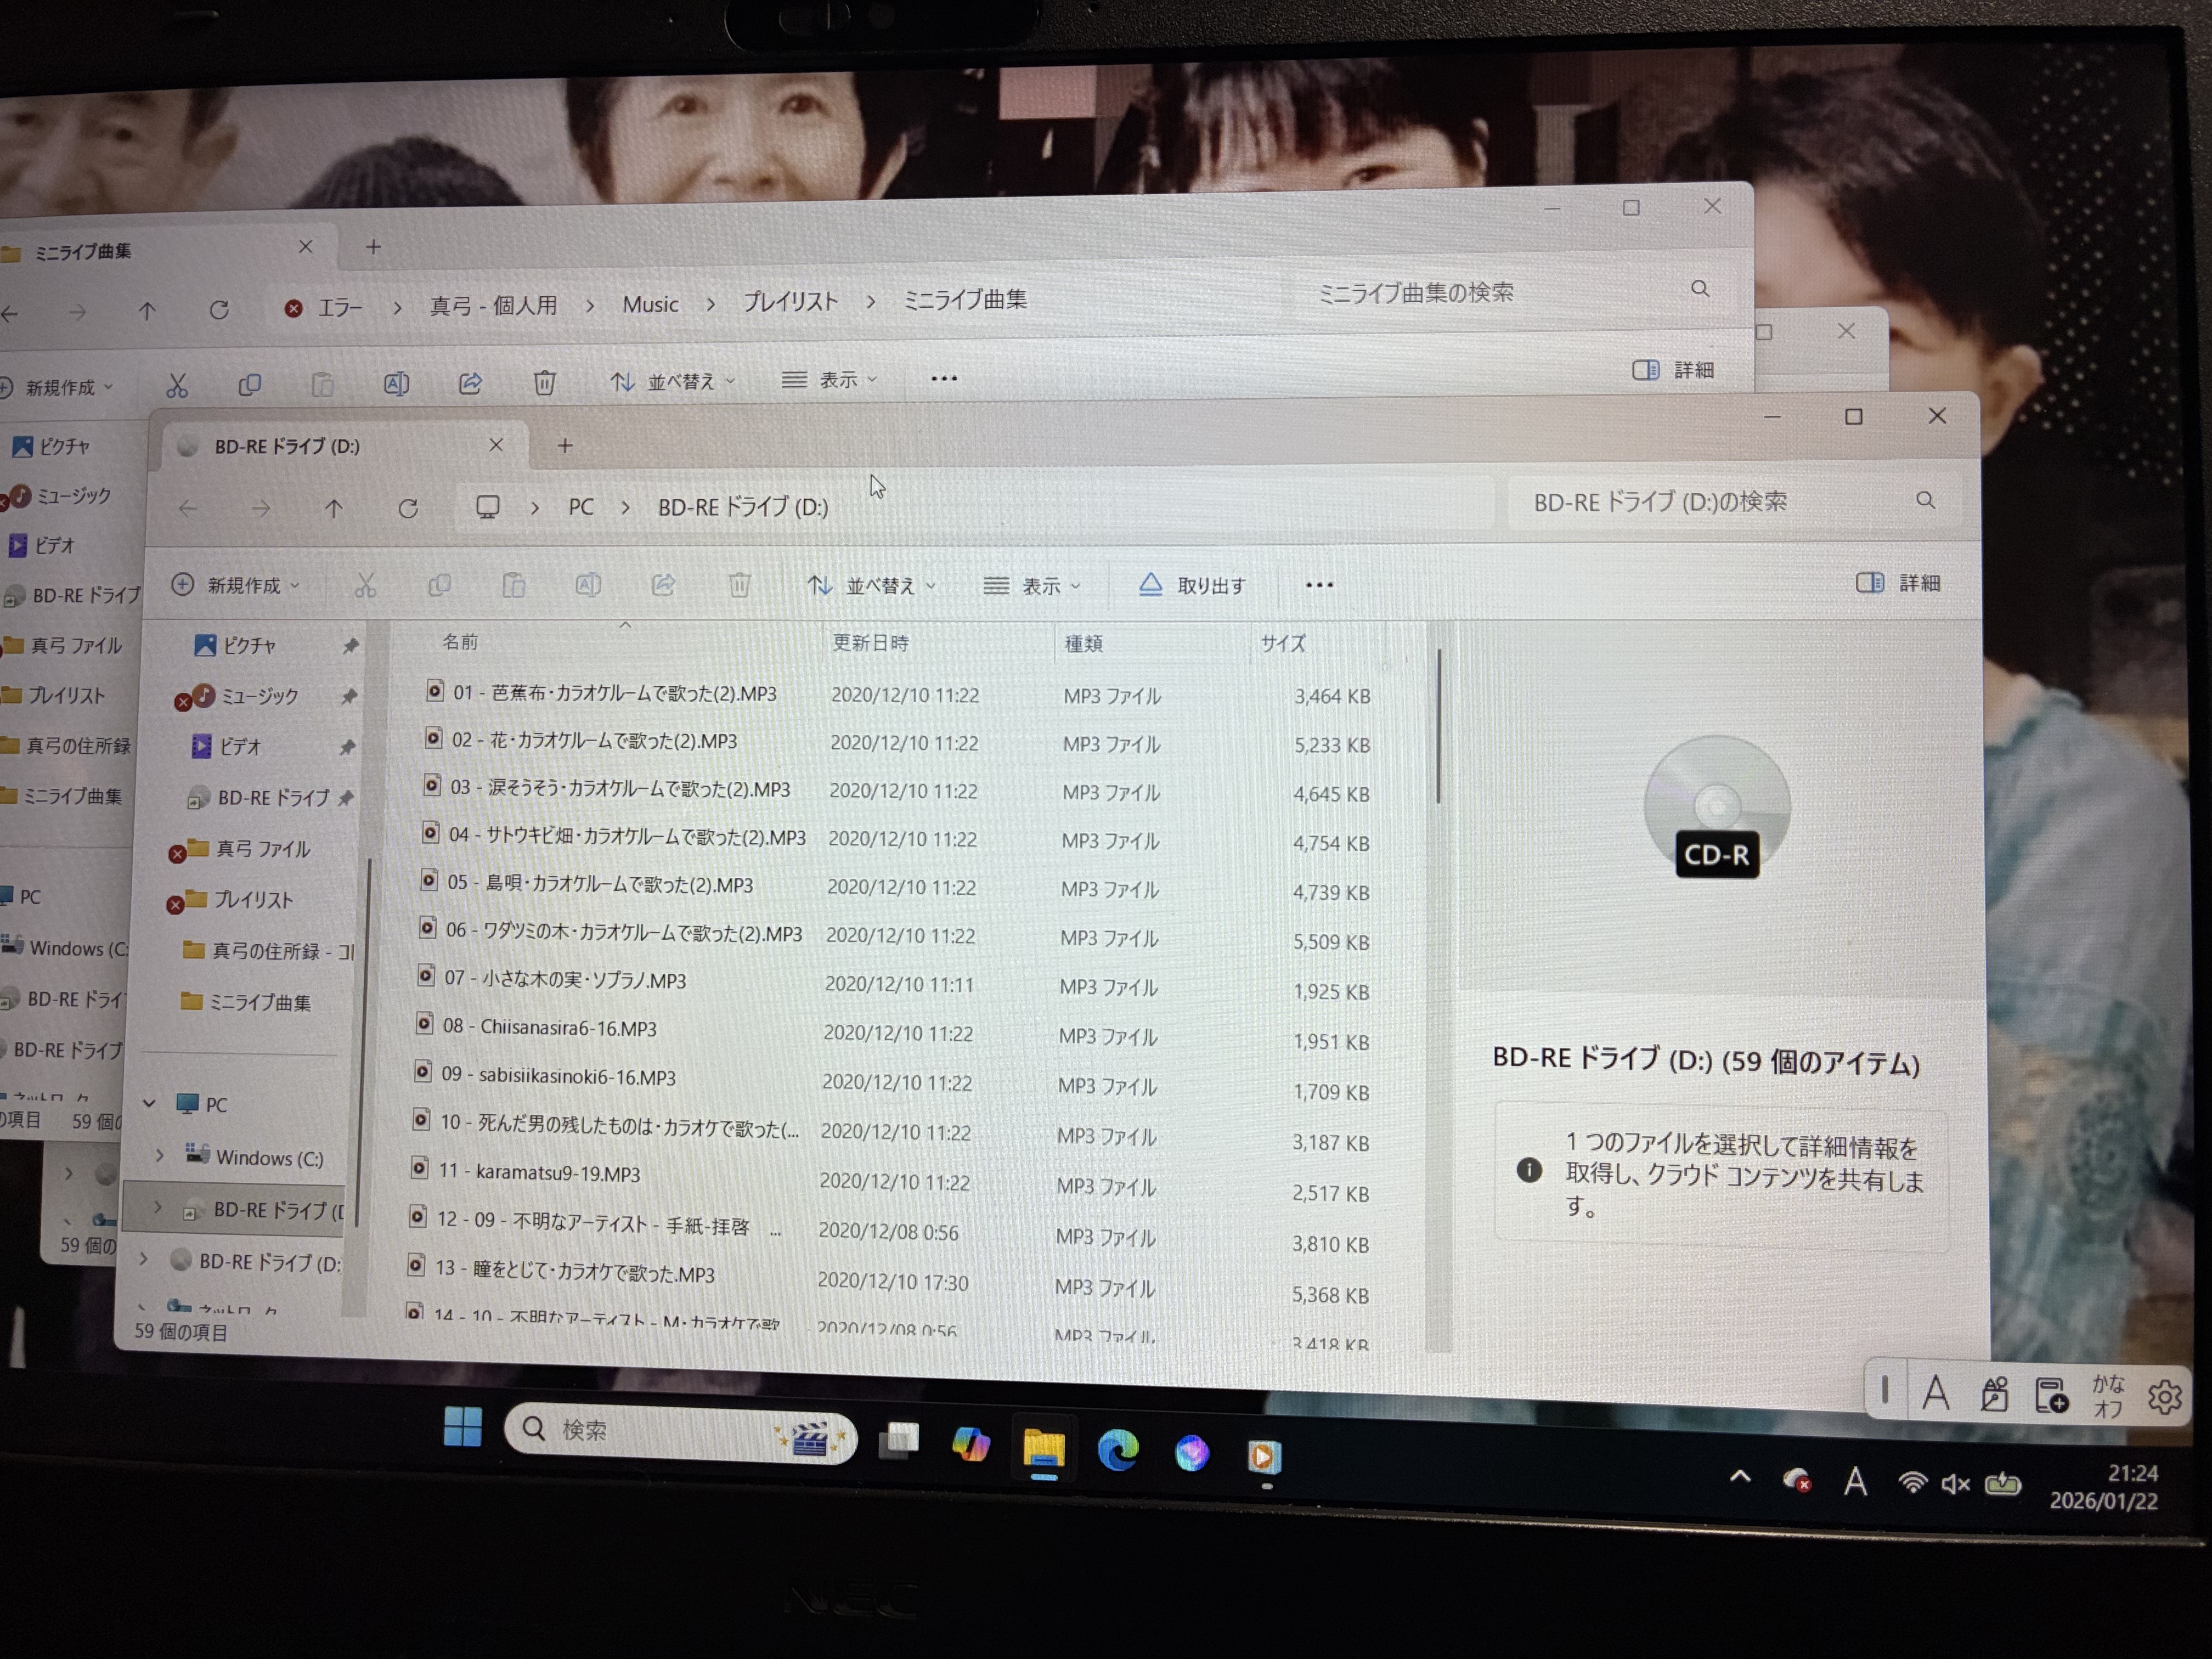Click the cut scissors icon in BD-RE window
This screenshot has height=1659, width=2212.
365,586
